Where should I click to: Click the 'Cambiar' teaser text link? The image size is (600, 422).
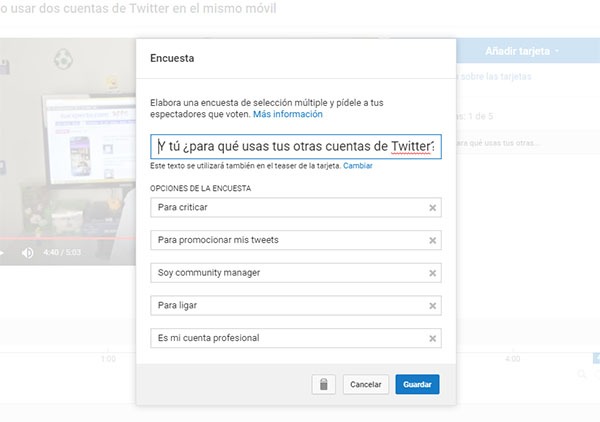tap(357, 165)
